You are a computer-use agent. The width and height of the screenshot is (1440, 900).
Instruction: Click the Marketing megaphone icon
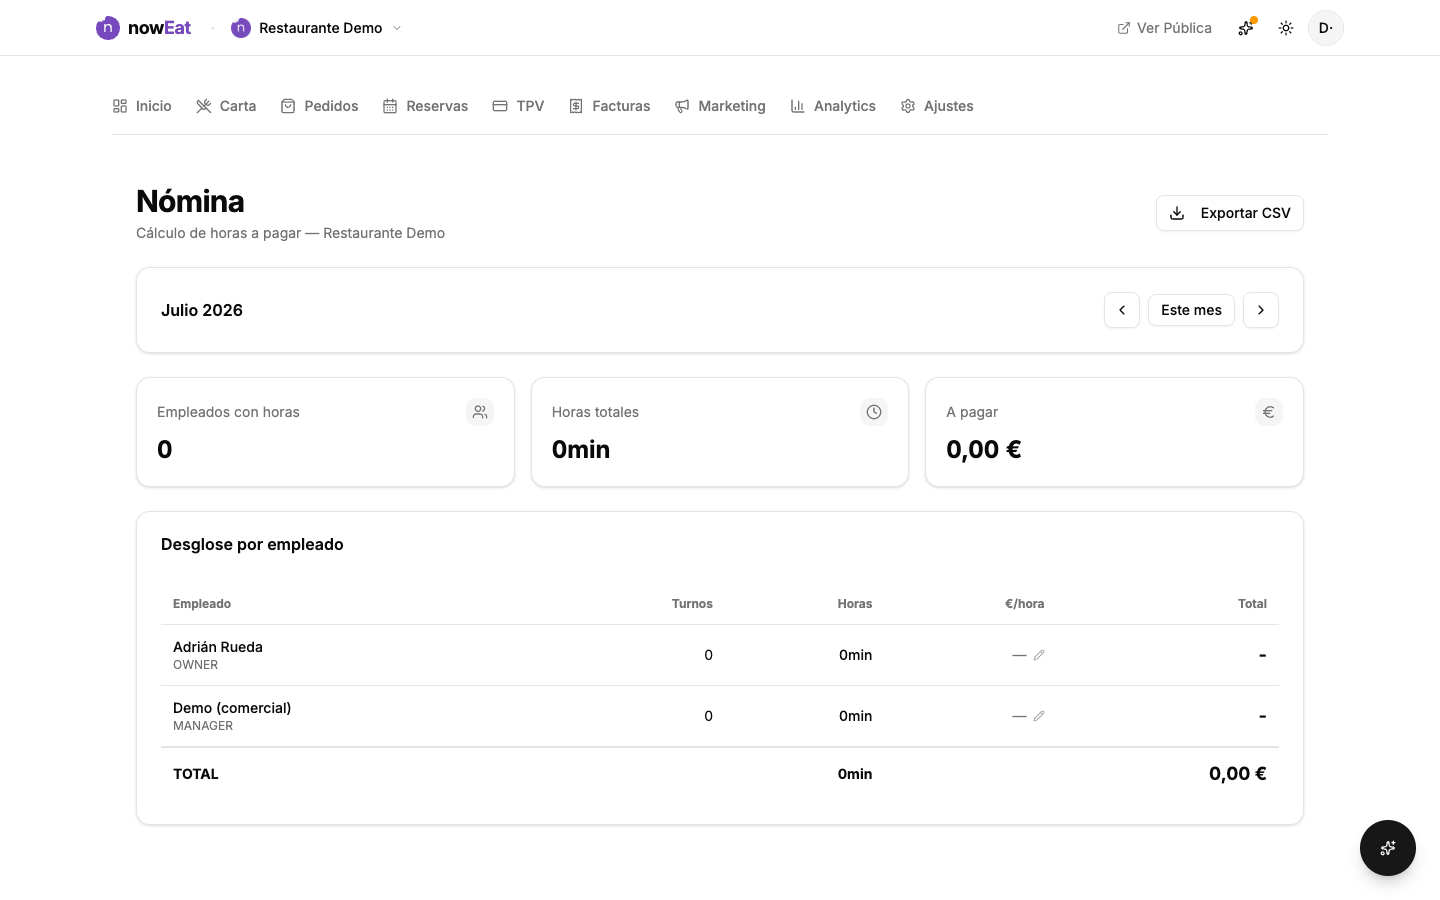tap(682, 106)
